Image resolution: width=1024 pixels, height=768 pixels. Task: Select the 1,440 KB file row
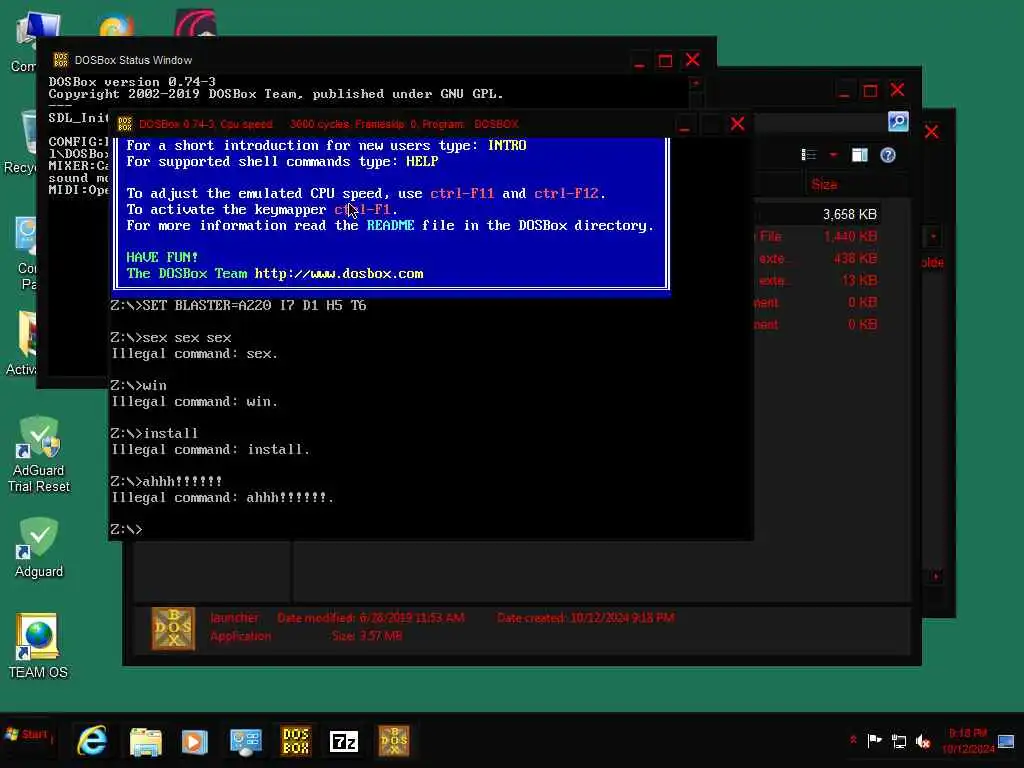tap(816, 236)
